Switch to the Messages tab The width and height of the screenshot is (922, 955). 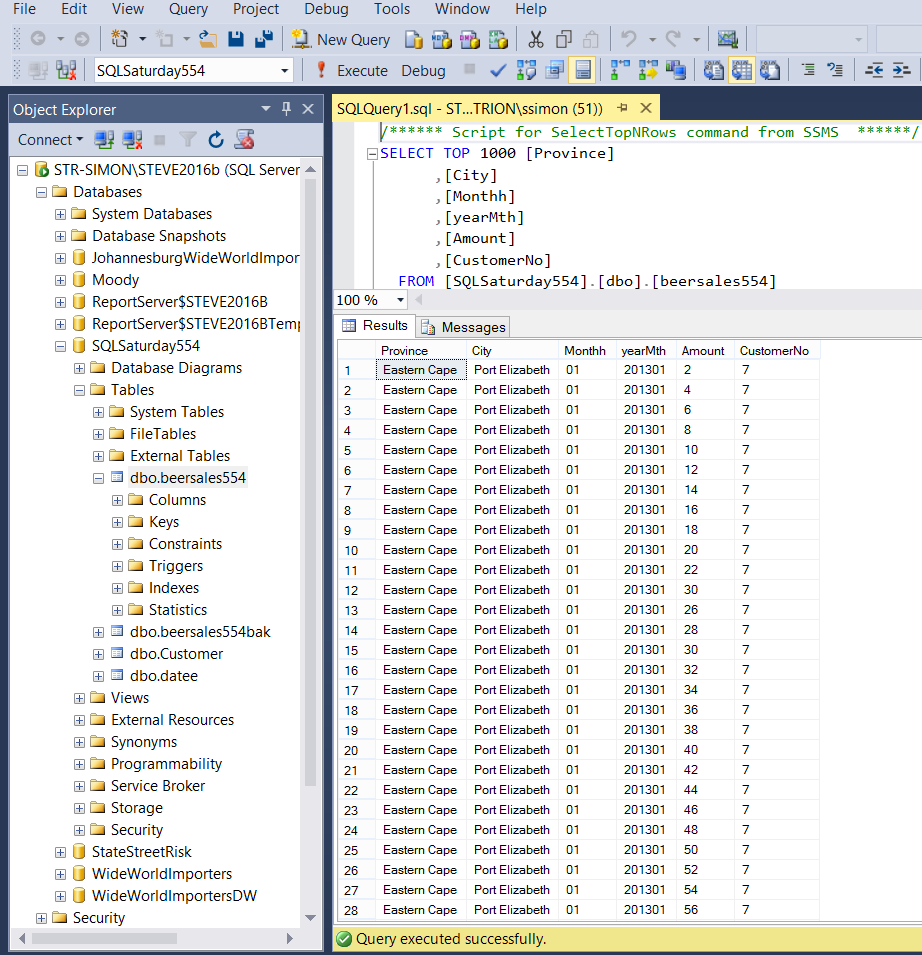(x=463, y=327)
